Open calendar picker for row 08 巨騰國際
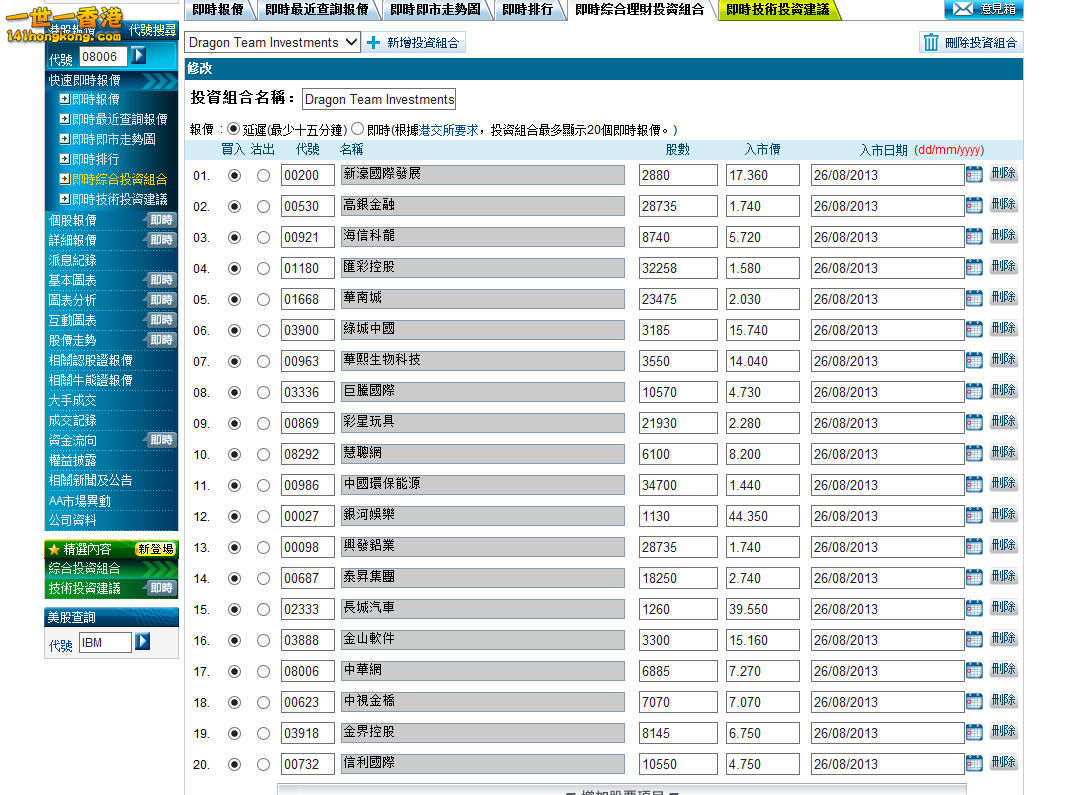Screen dimensions: 1084x795 coord(974,391)
